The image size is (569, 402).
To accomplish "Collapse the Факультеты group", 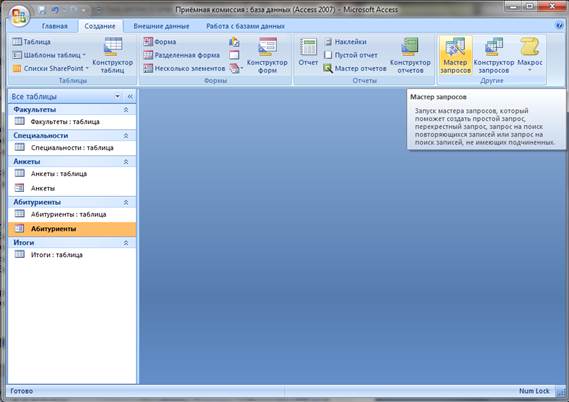I will point(126,109).
